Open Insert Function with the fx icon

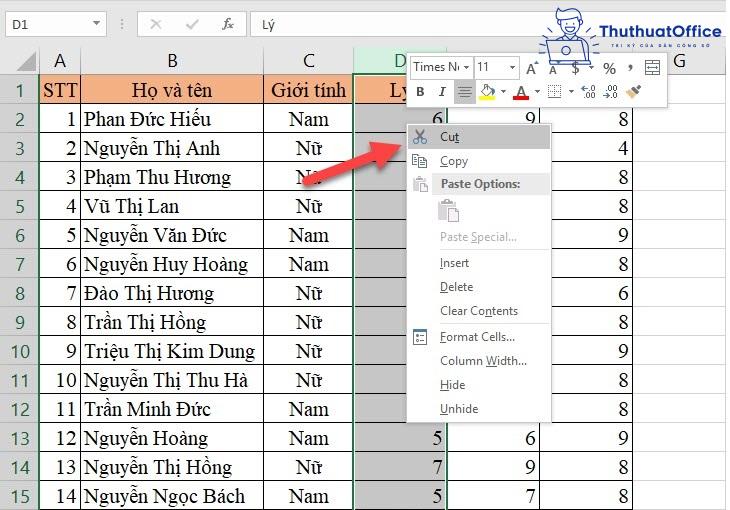(228, 24)
